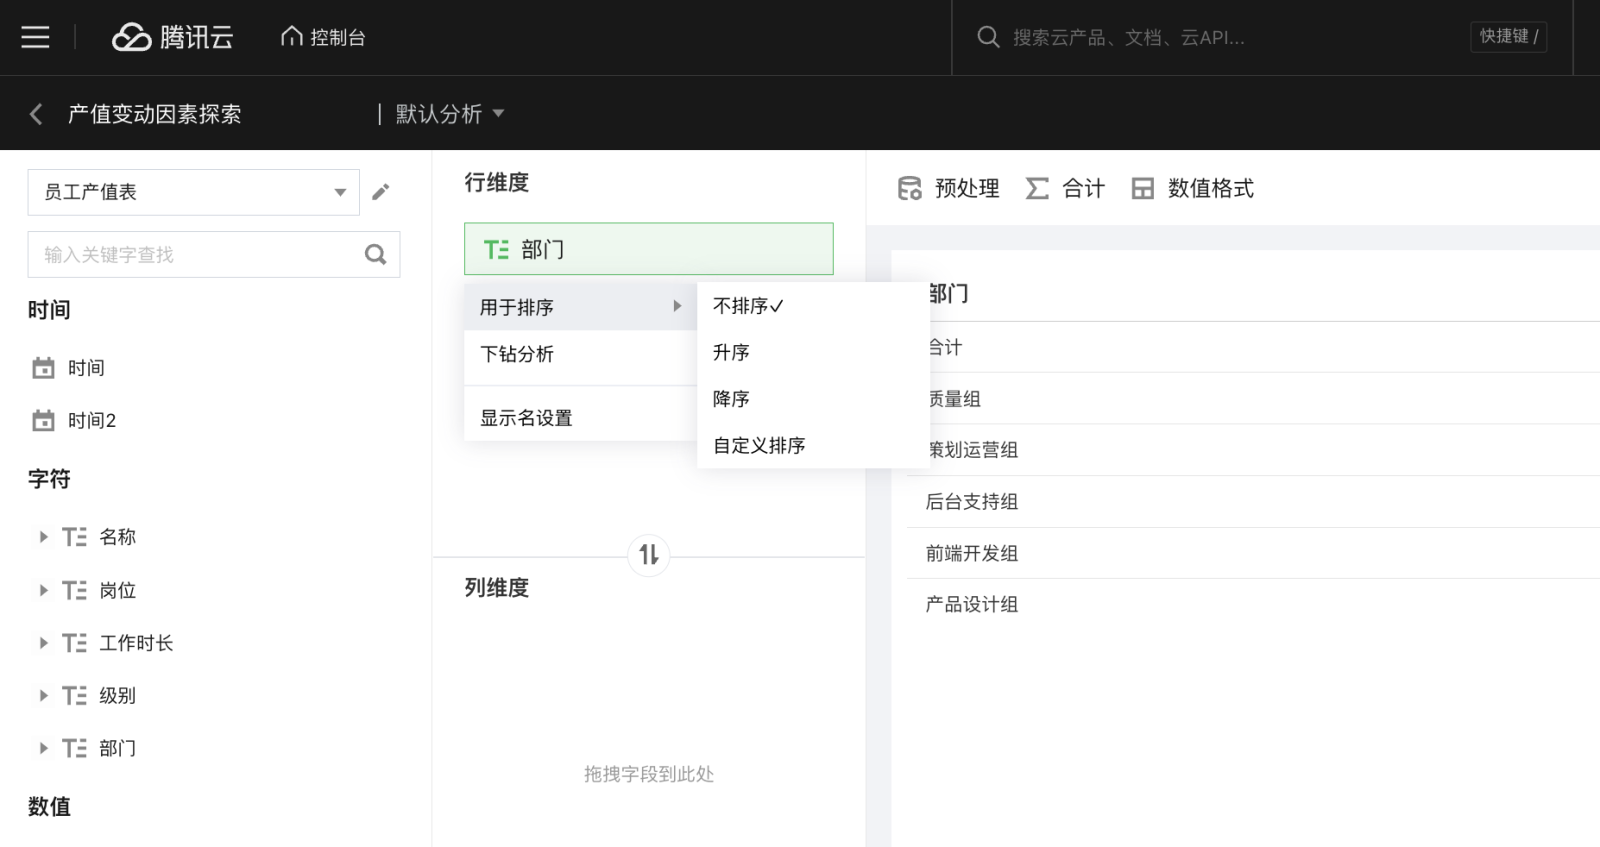This screenshot has width=1600, height=847.
Task: Open the hamburger navigation menu
Action: 35,37
